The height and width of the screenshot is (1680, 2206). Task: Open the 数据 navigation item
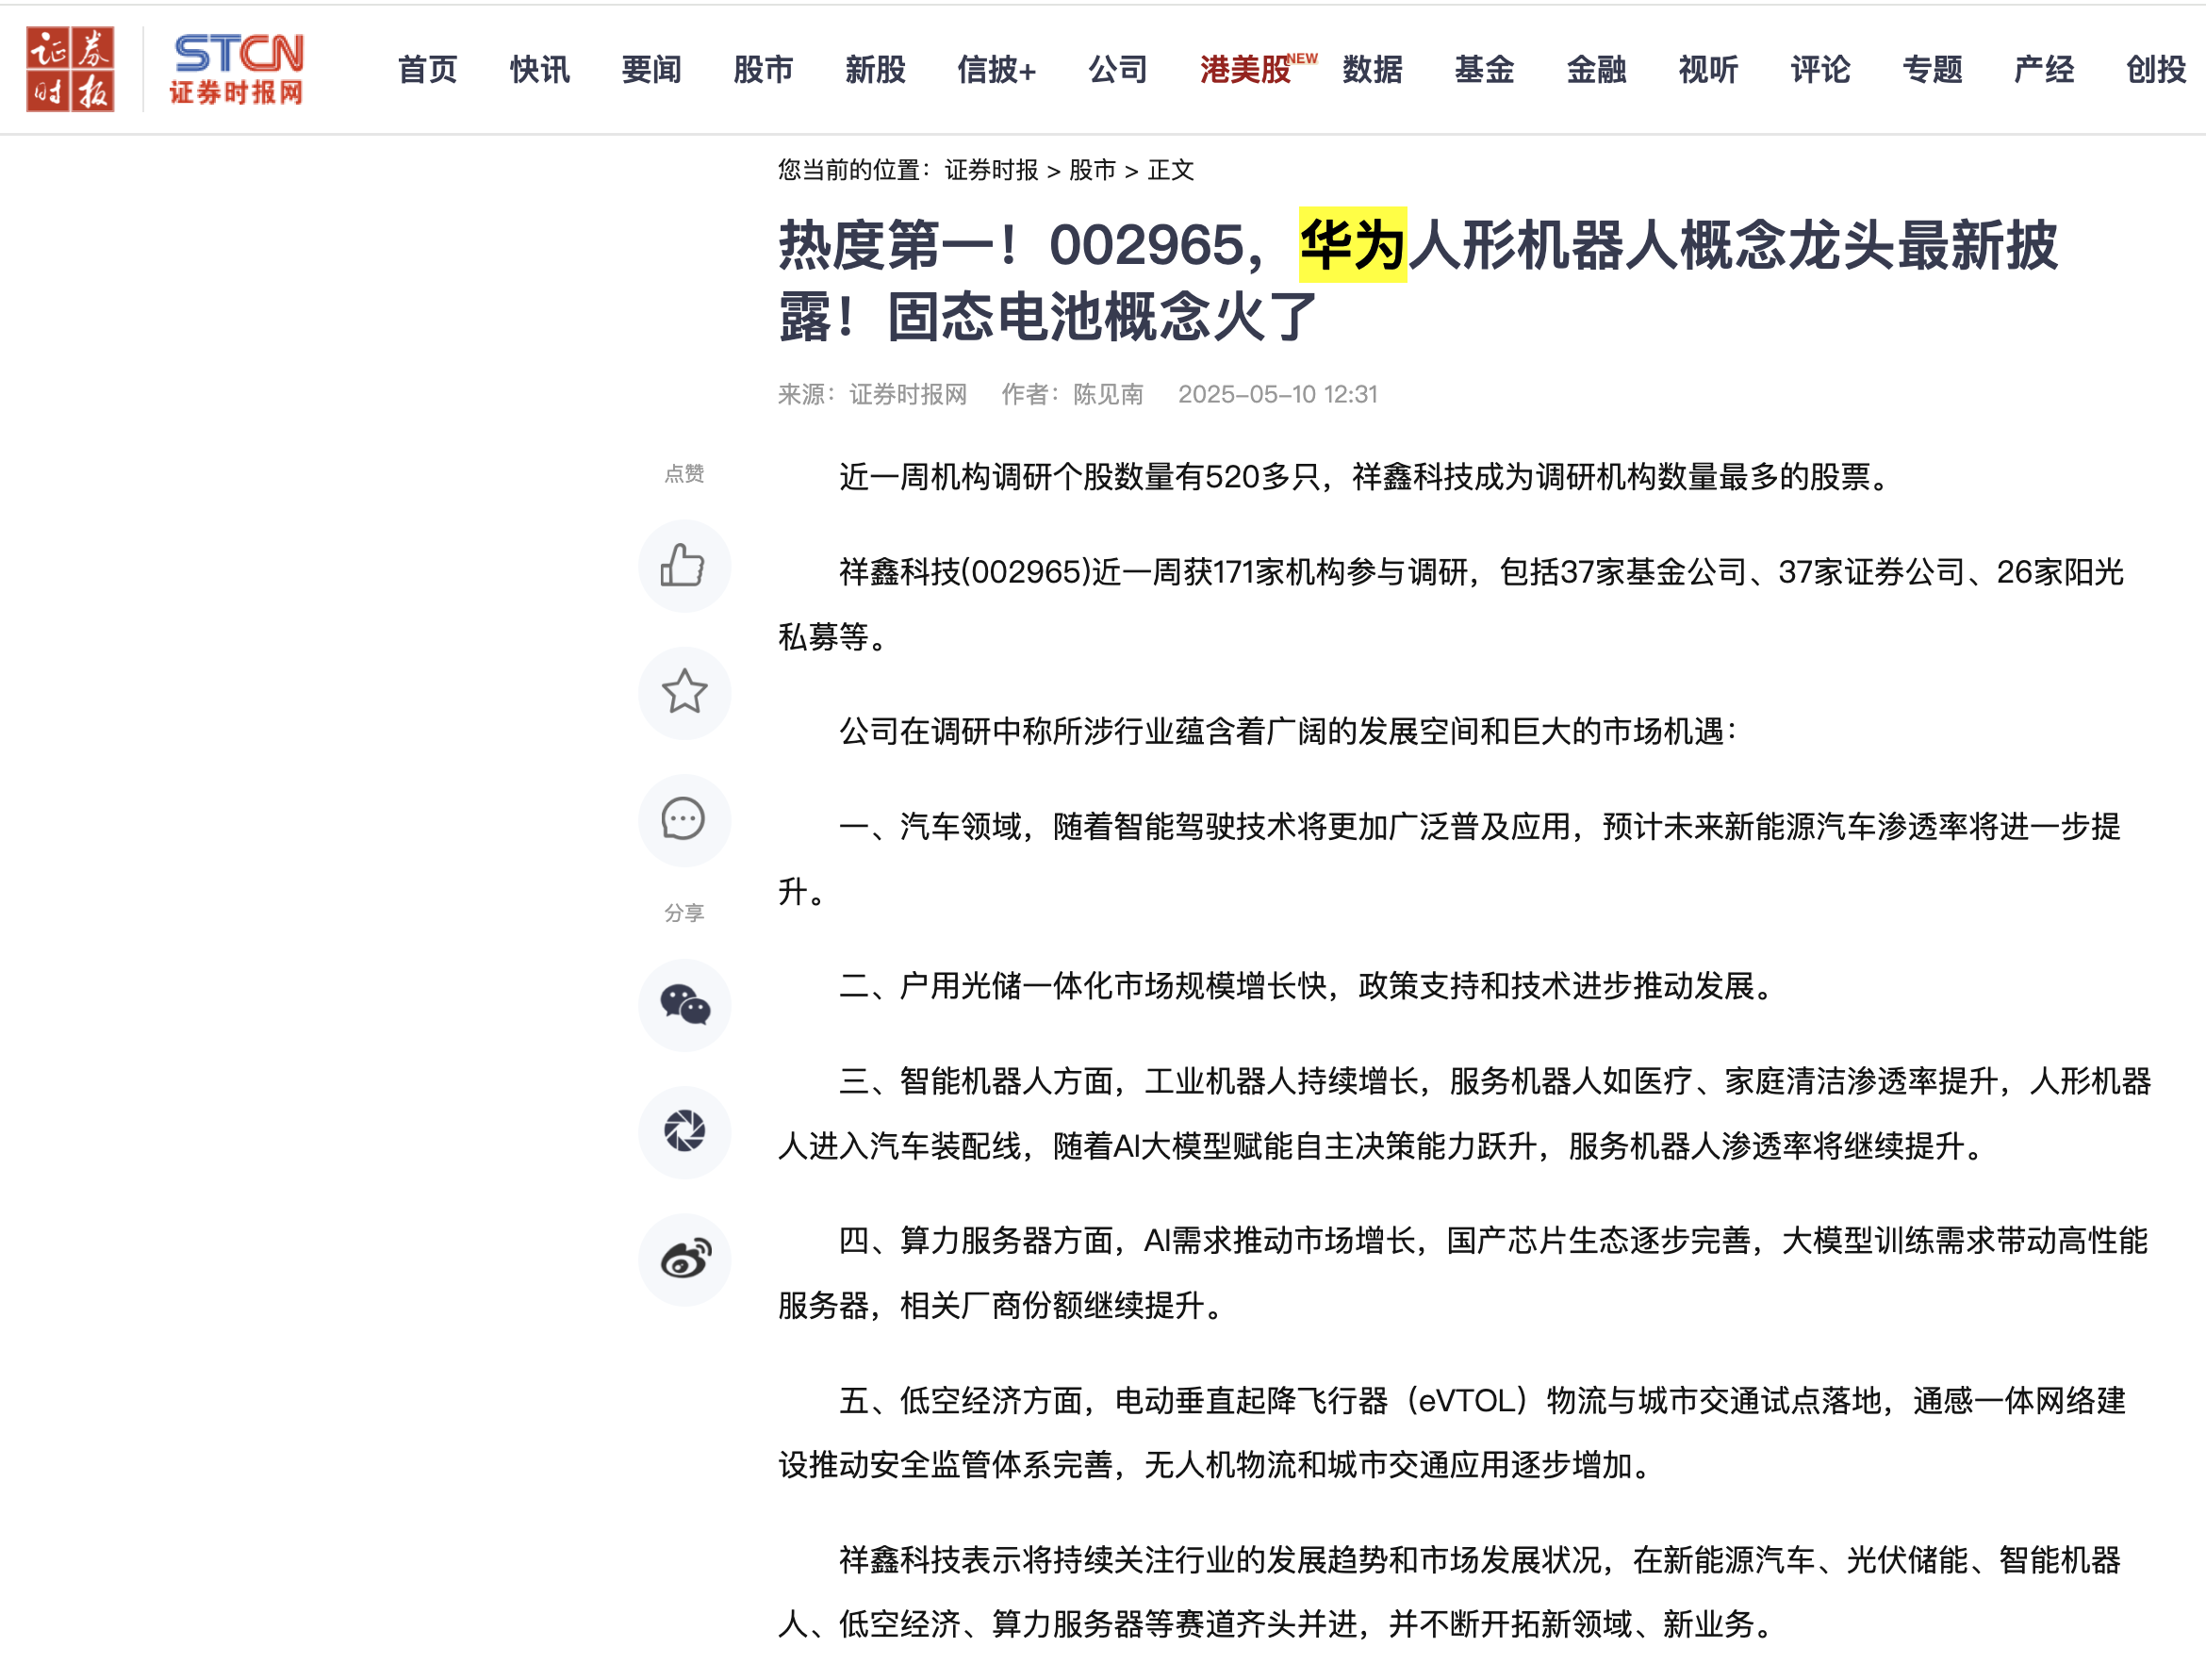pyautogui.click(x=1372, y=69)
